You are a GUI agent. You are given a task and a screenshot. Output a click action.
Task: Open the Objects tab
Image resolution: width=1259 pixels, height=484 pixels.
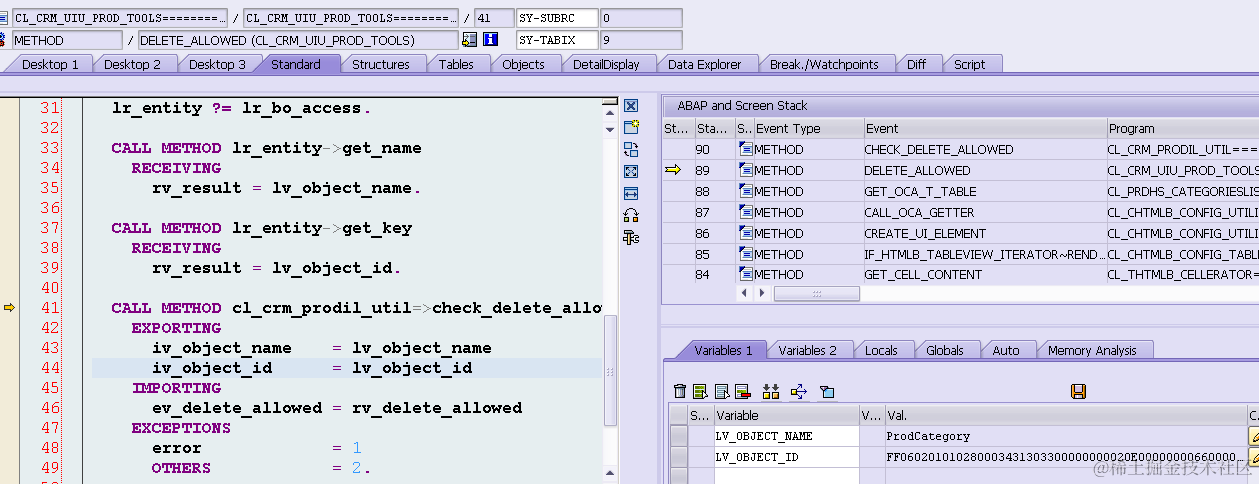pos(524,64)
